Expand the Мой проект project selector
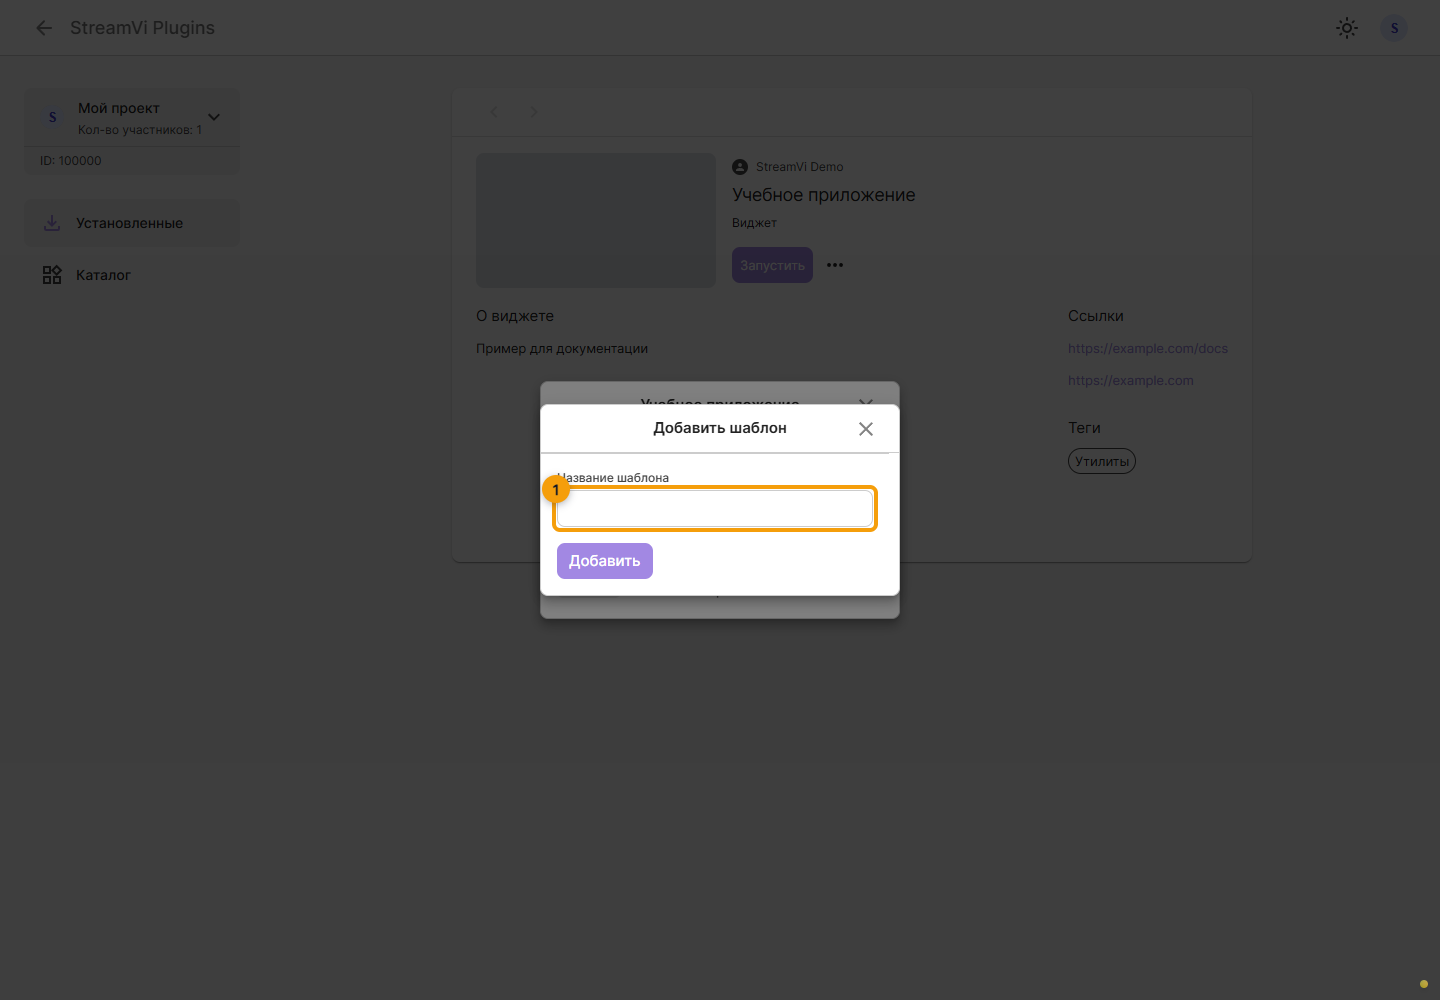 213,117
